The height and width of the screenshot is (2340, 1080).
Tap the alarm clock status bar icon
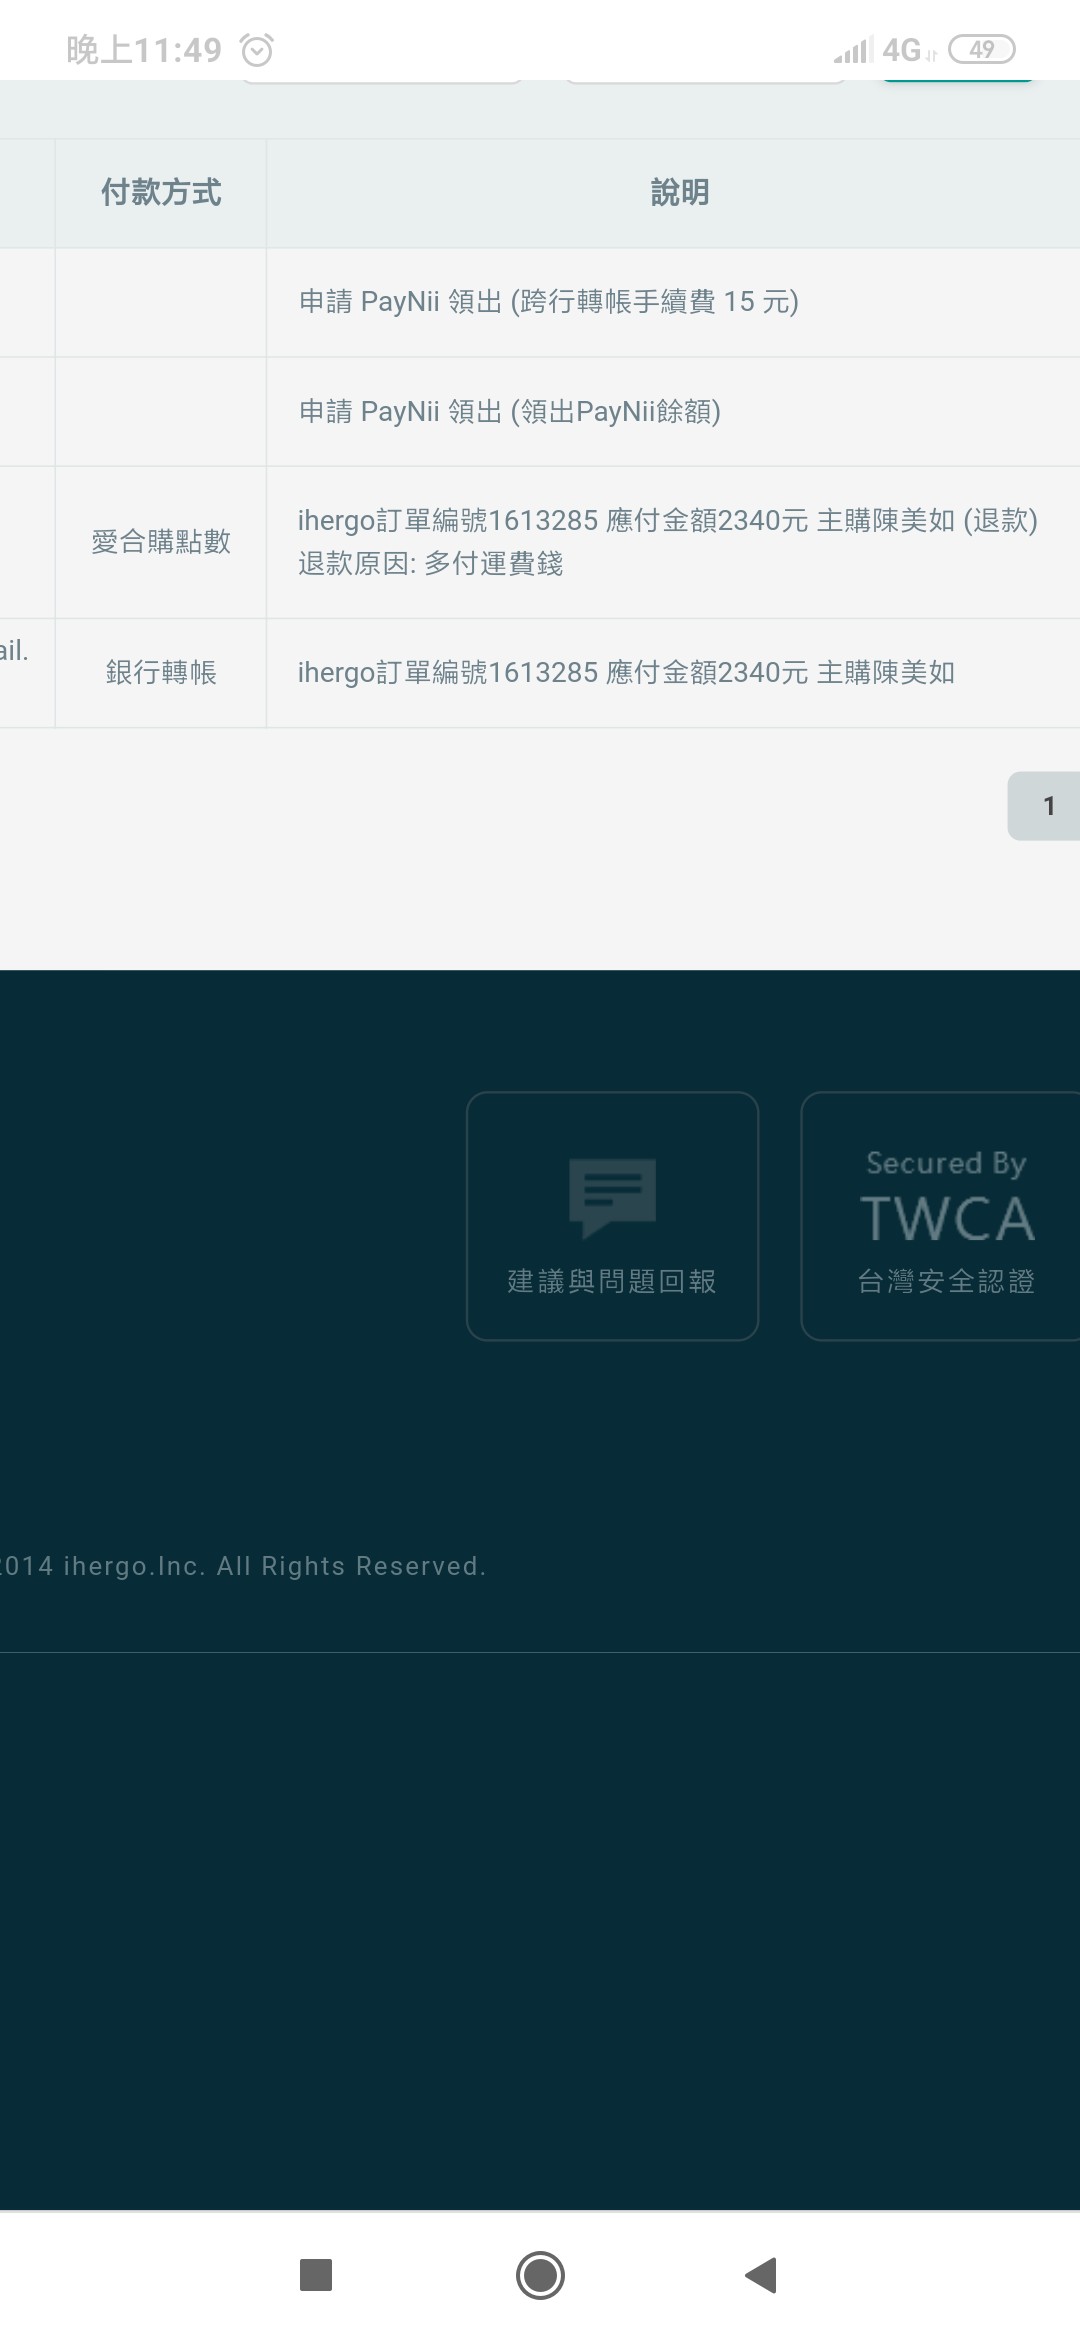click(257, 50)
